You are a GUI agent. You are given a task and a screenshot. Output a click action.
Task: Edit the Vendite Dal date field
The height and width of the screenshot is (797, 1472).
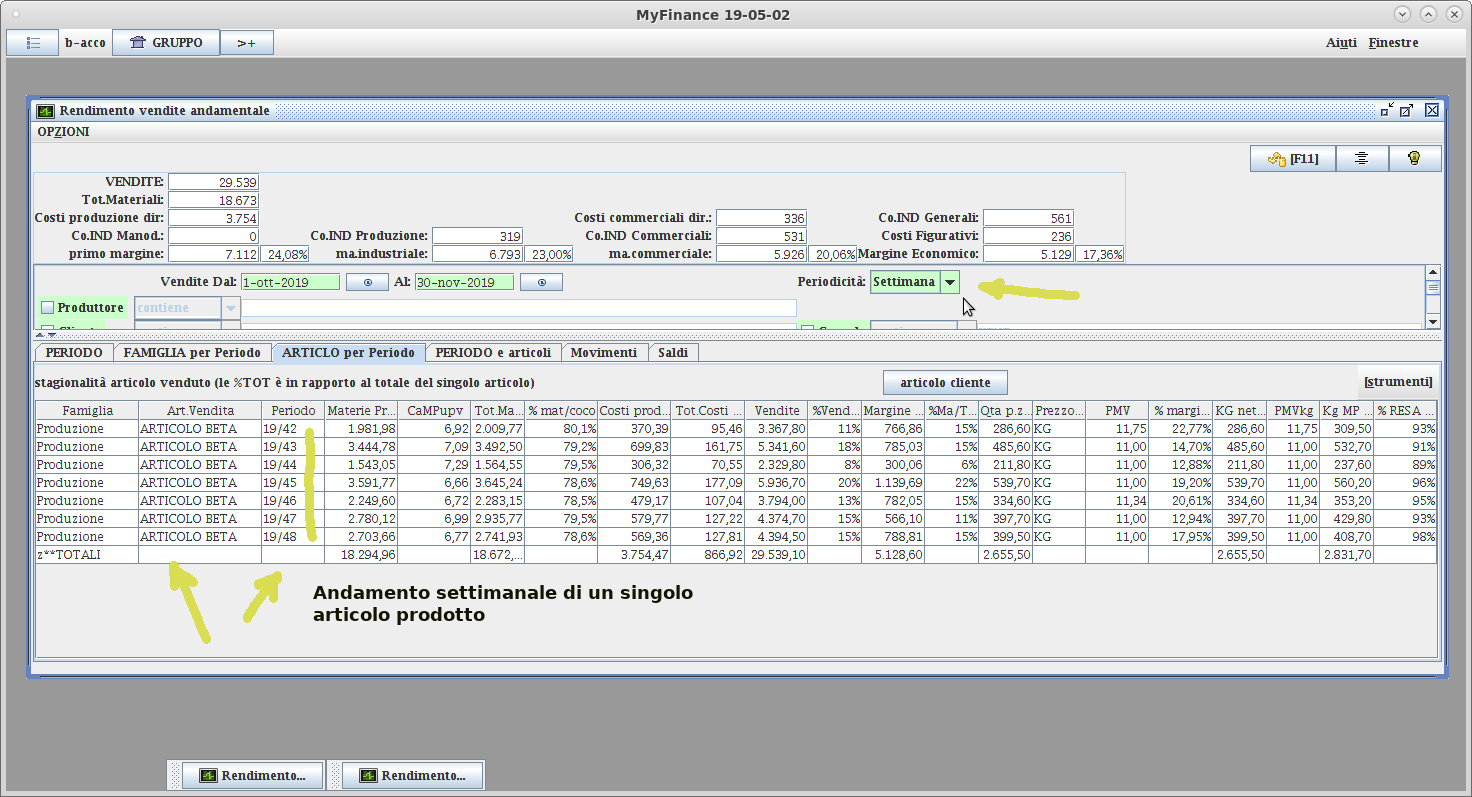[290, 283]
